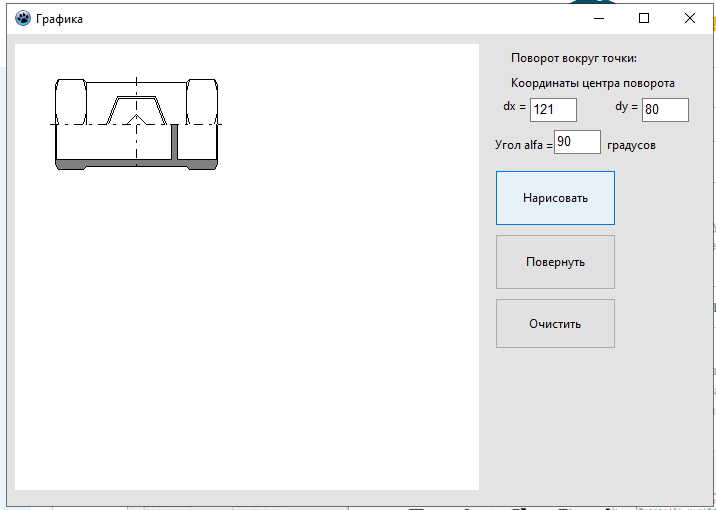Maximize the Графика window
Viewport: 716px width, 510px height.
point(644,19)
